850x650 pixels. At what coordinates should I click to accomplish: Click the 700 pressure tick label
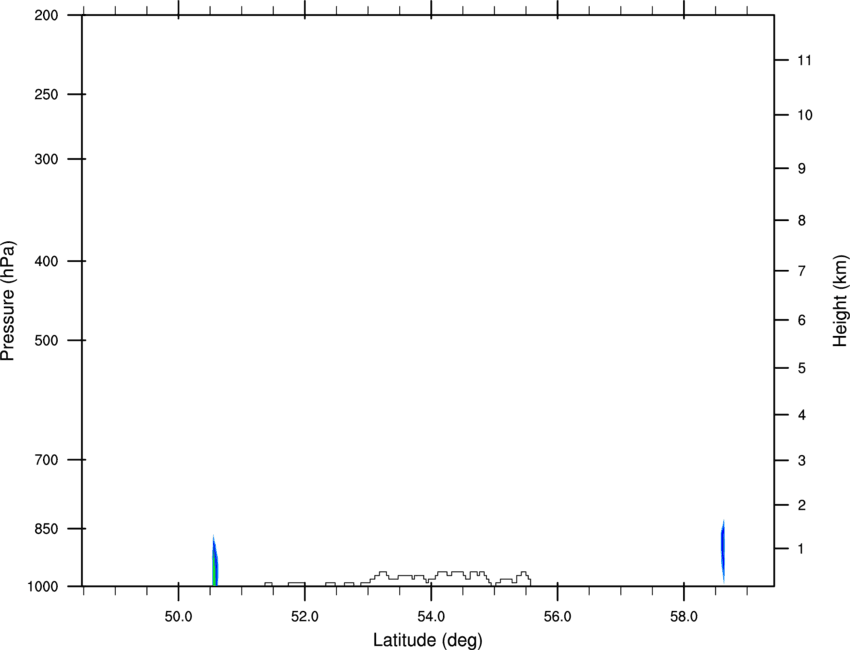pos(46,460)
